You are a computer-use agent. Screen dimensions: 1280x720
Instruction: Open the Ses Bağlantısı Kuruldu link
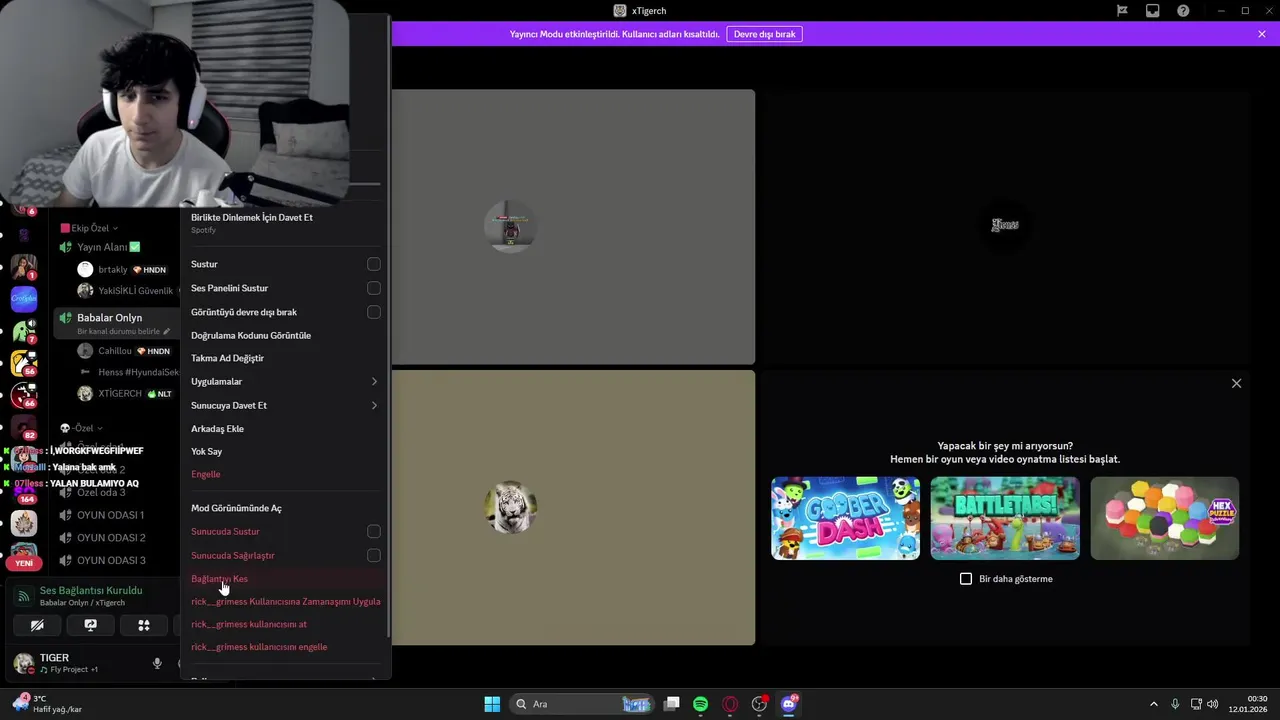[91, 590]
